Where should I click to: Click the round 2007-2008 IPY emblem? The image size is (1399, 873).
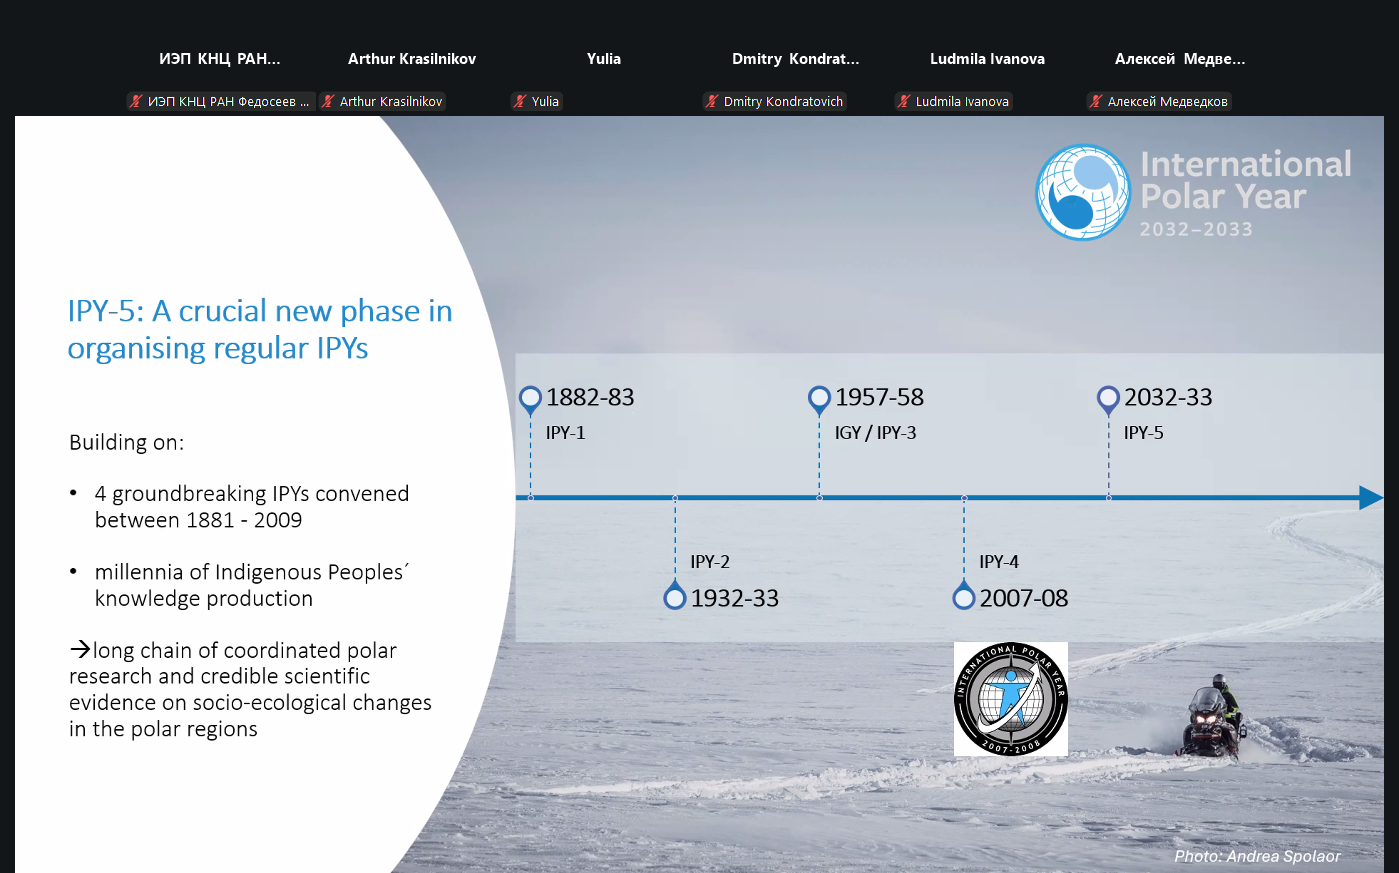pos(1010,699)
